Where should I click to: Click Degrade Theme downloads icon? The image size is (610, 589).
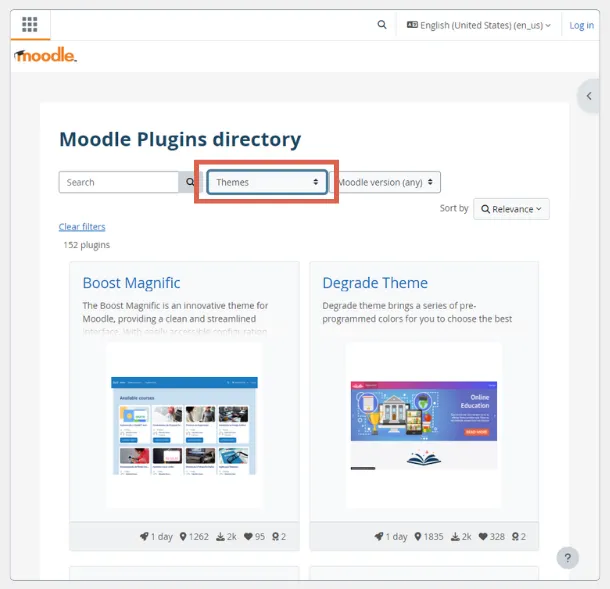coord(455,537)
